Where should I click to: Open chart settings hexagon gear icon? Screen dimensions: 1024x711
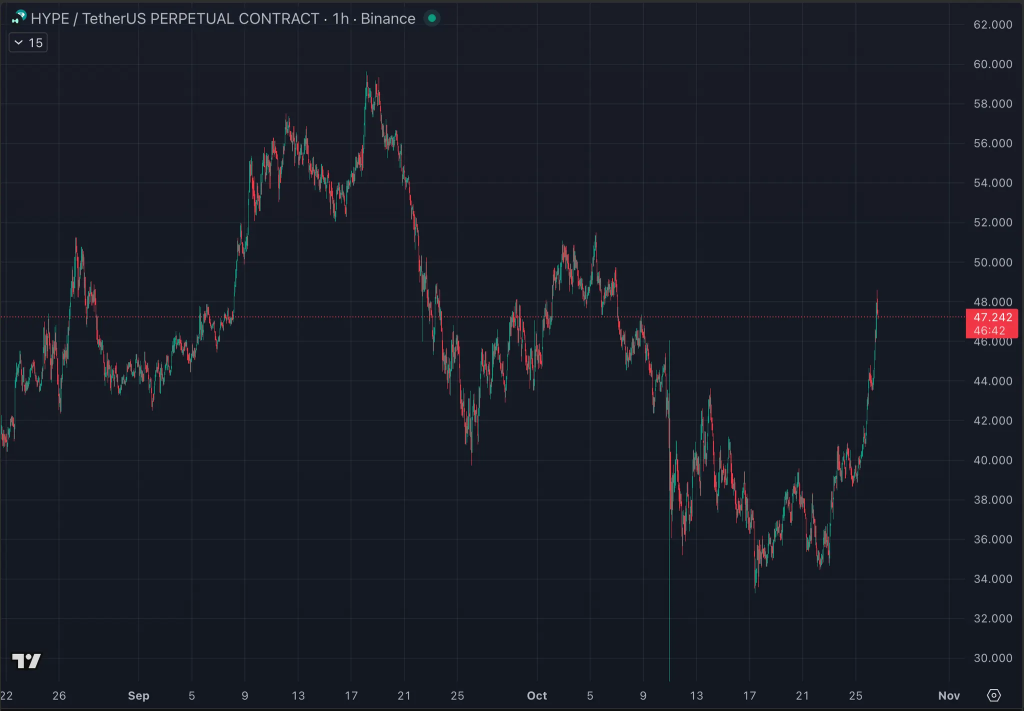[993, 695]
